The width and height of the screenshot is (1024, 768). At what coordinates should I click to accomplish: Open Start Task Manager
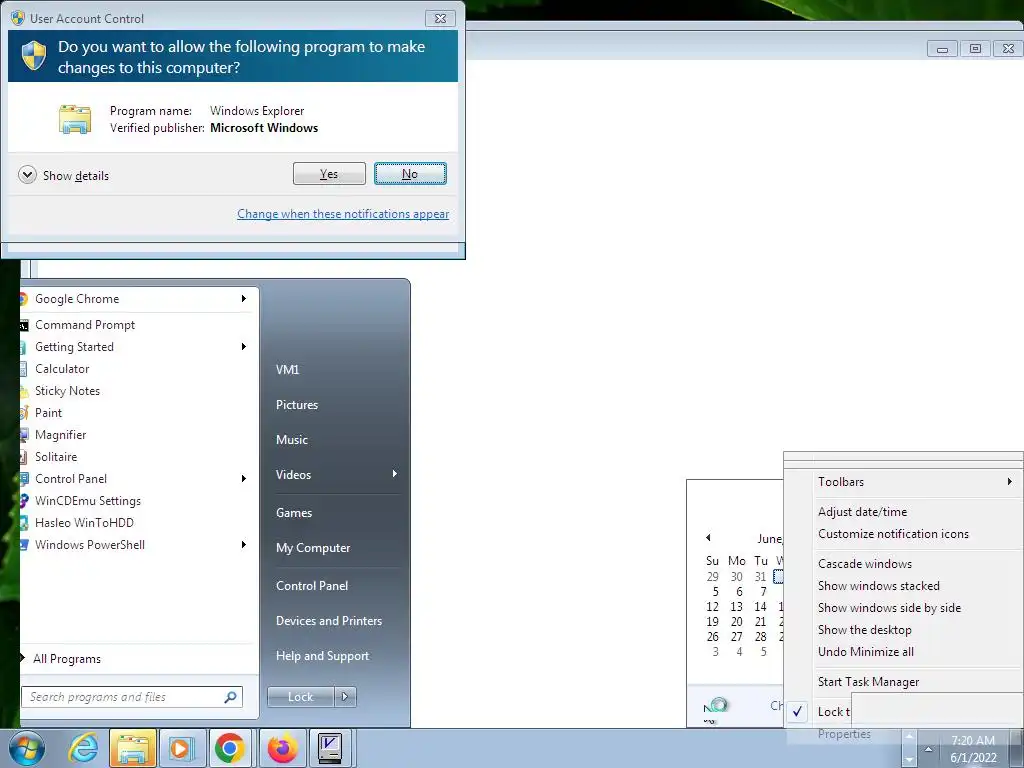pos(868,682)
